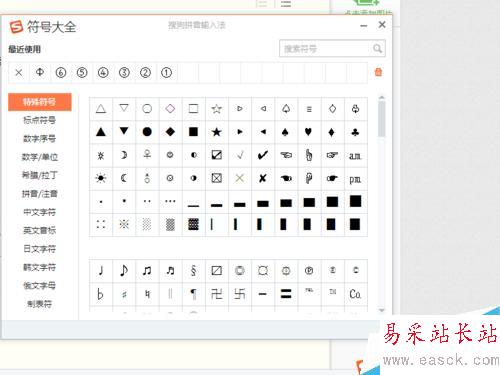This screenshot has width=500, height=375.
Task: Select recently used circled 3
Action: (x=124, y=72)
